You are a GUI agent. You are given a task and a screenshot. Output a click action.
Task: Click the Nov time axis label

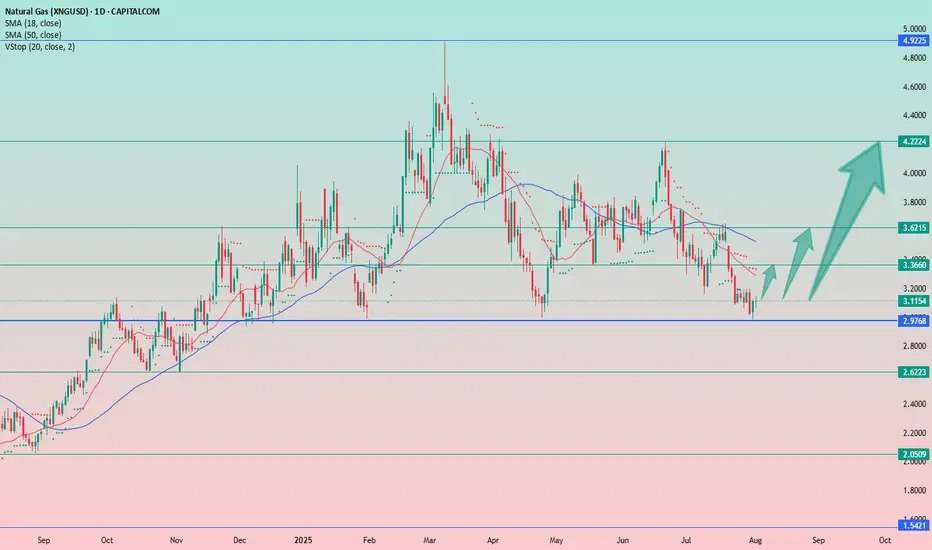click(x=176, y=540)
